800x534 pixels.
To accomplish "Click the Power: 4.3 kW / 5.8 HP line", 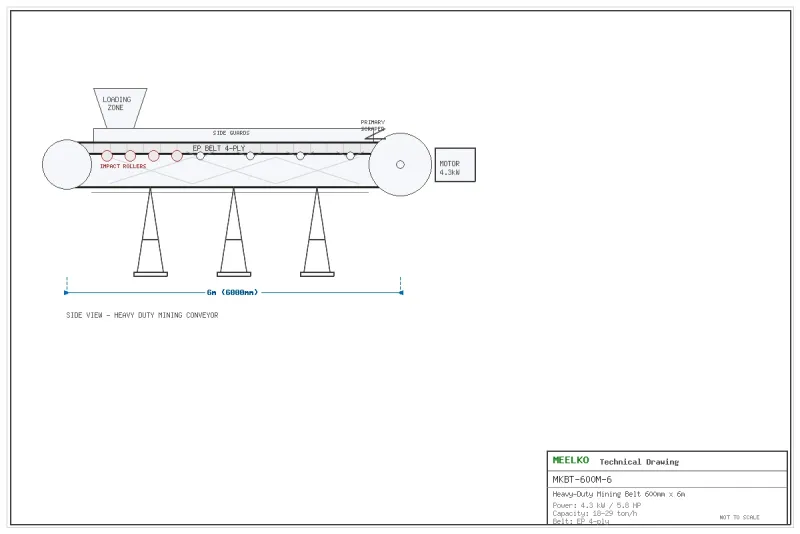I will (x=596, y=505).
